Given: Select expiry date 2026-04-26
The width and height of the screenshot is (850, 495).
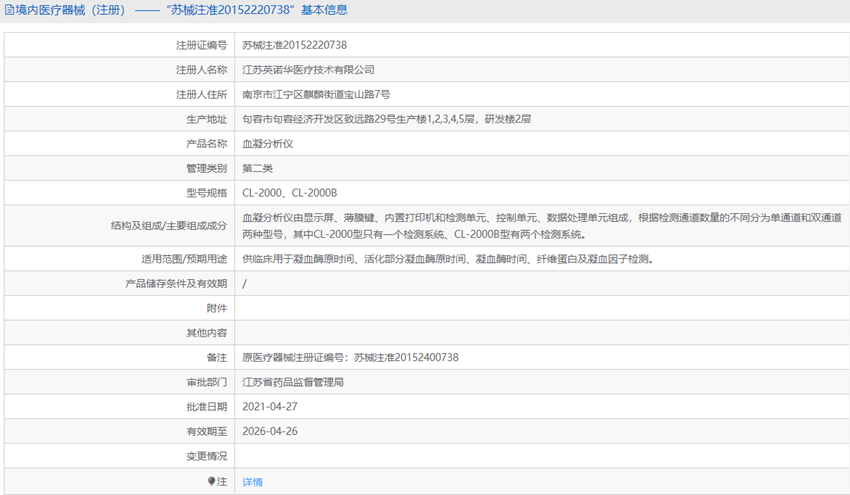Looking at the screenshot, I should [270, 432].
